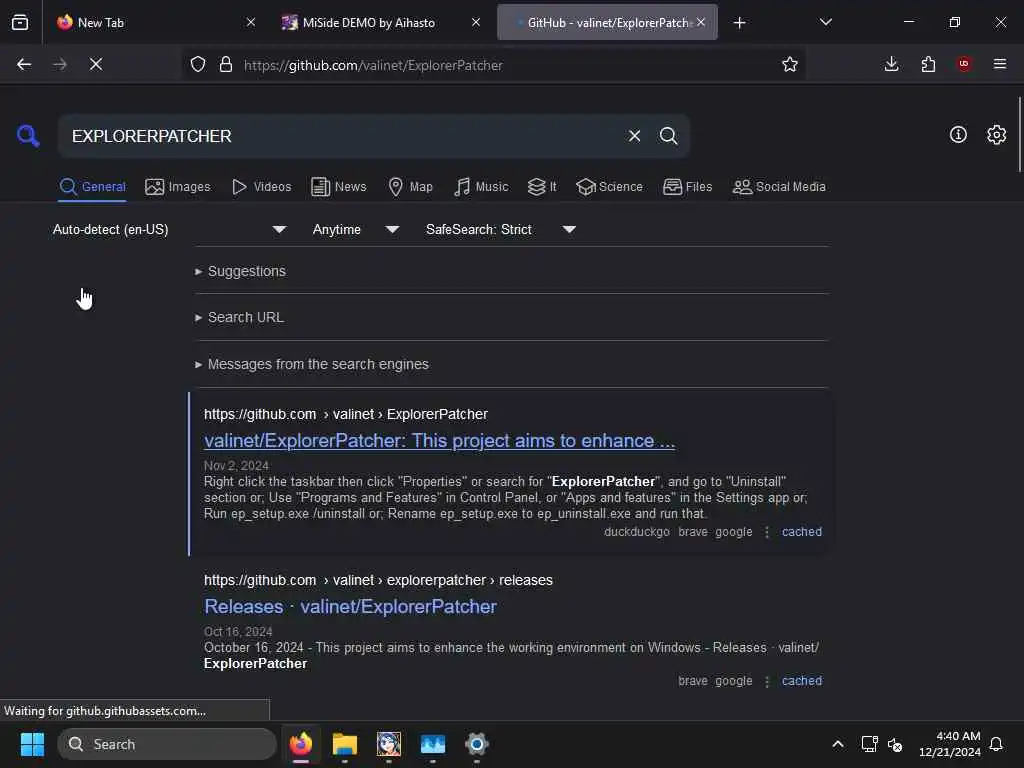Open the Windows Start menu
The height and width of the screenshot is (768, 1024).
pyautogui.click(x=32, y=744)
